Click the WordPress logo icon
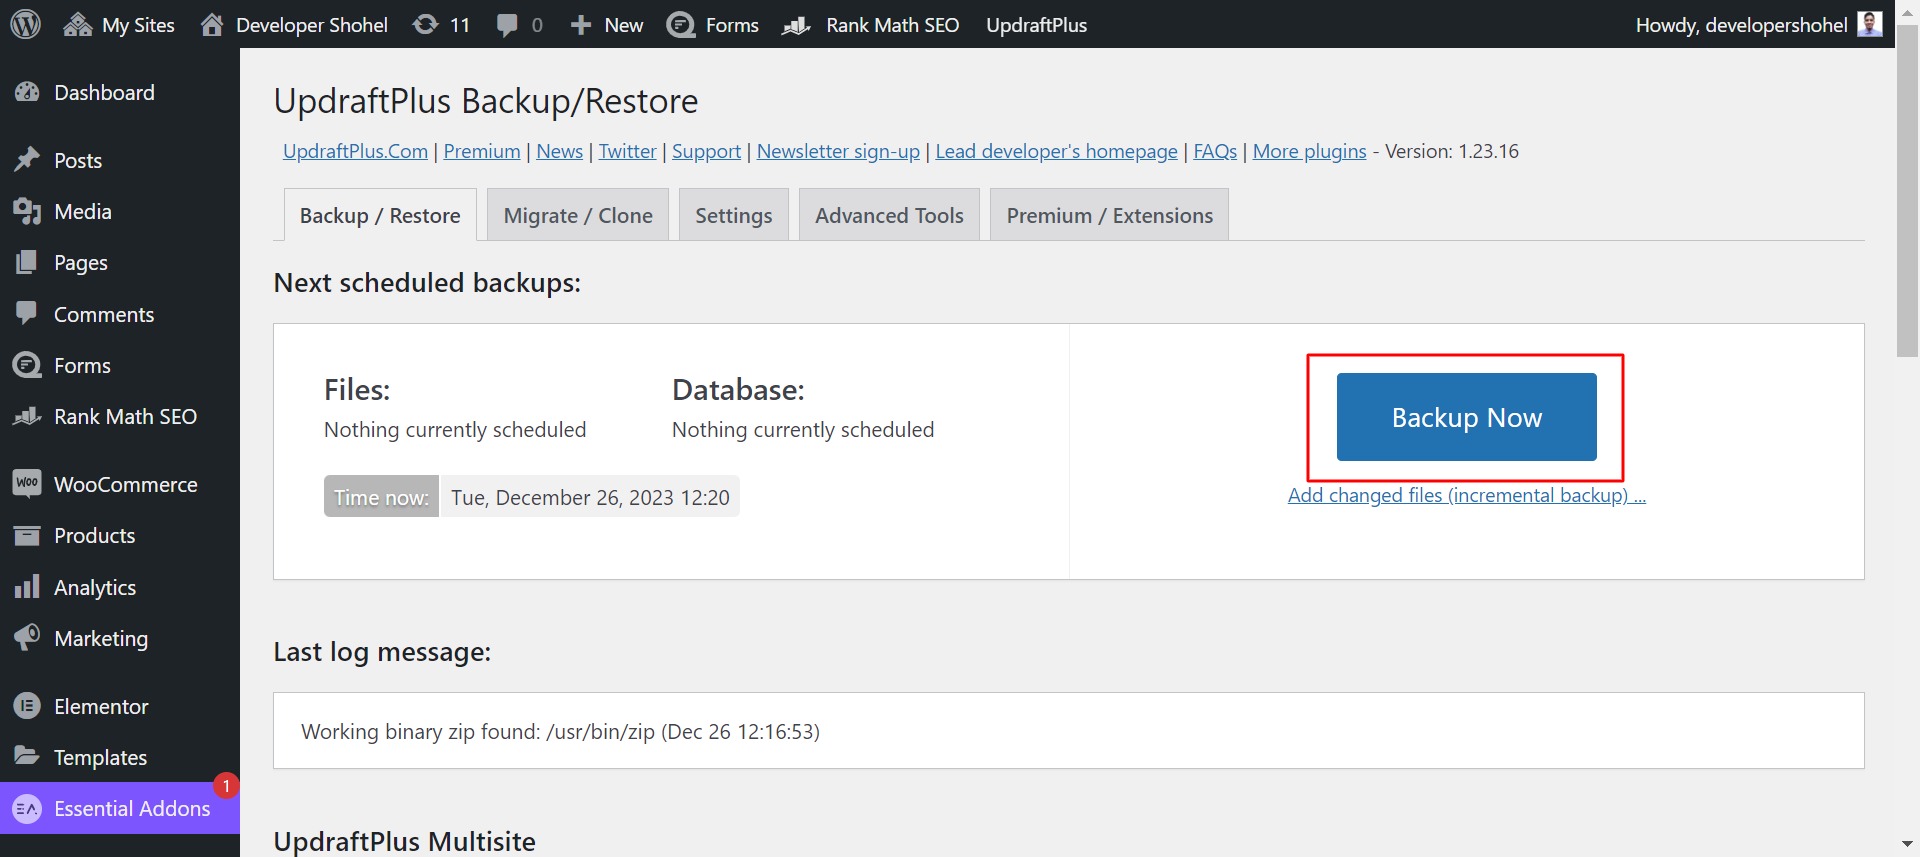This screenshot has width=1920, height=857. 25,24
